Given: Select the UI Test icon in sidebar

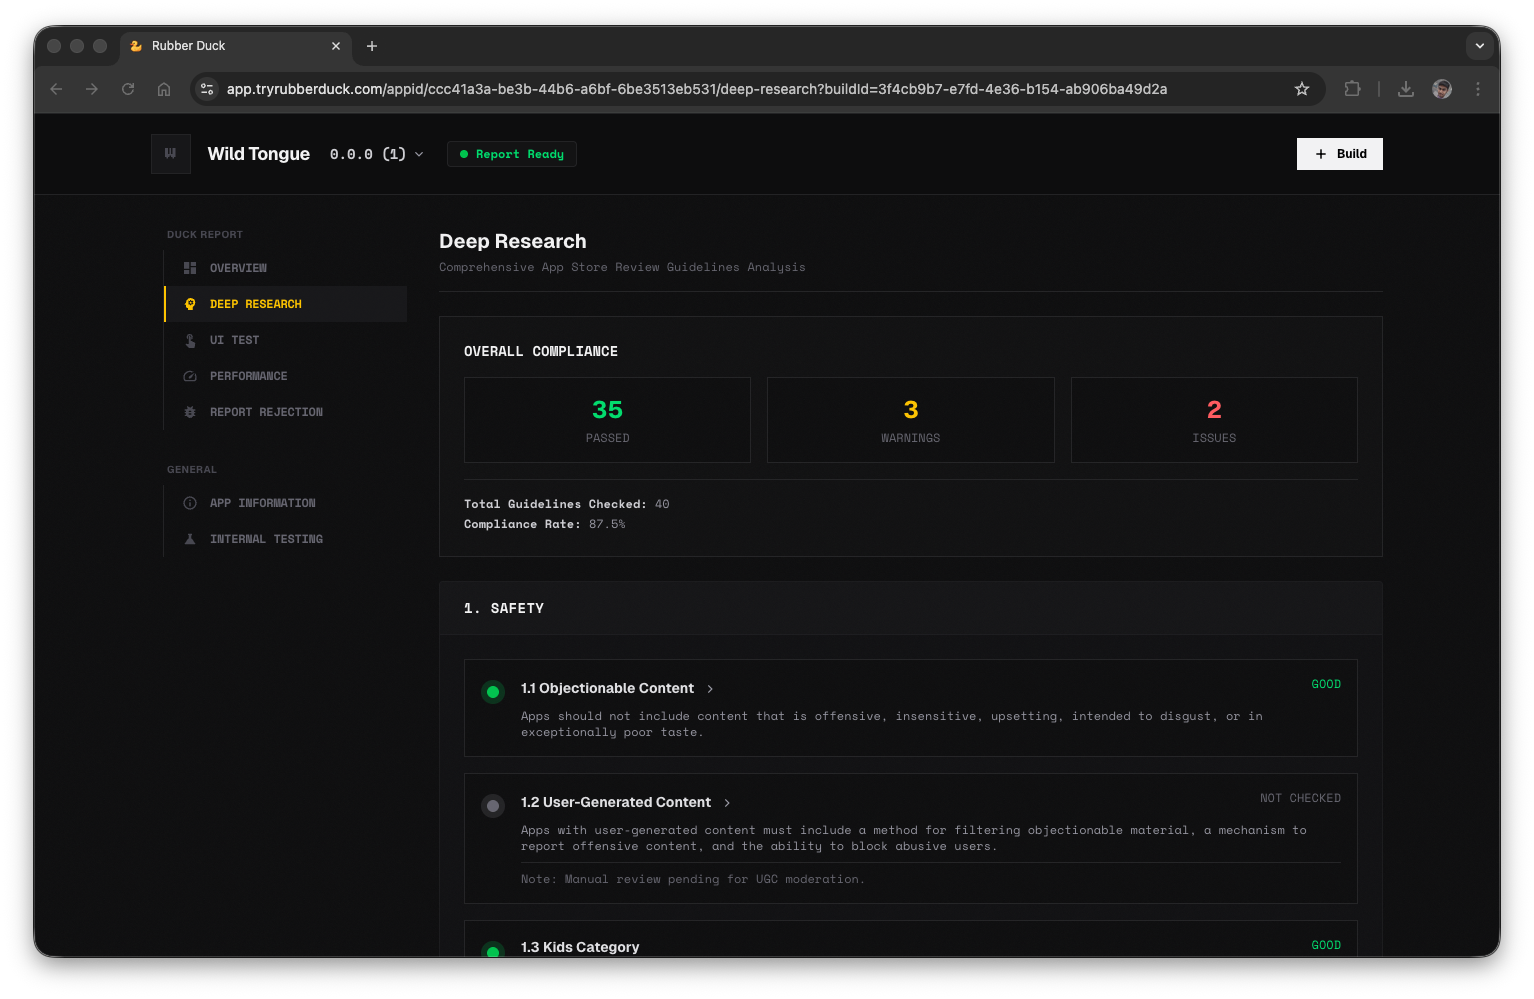Looking at the screenshot, I should pyautogui.click(x=190, y=340).
